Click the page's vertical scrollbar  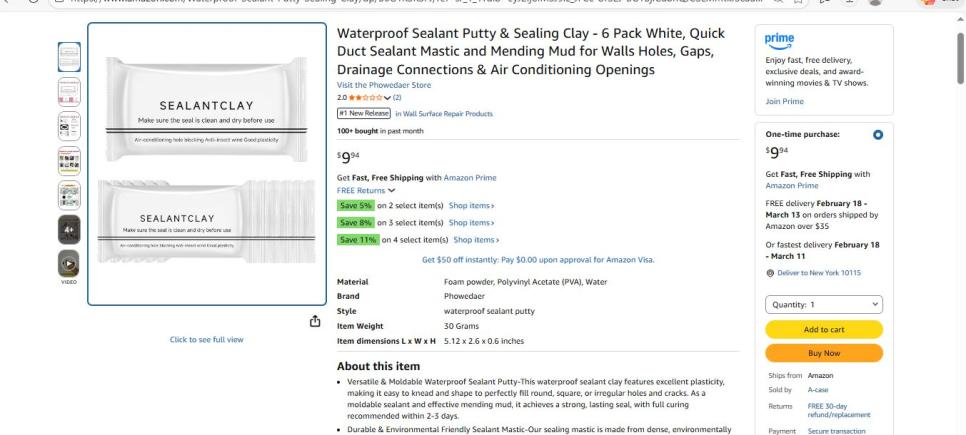(959, 200)
